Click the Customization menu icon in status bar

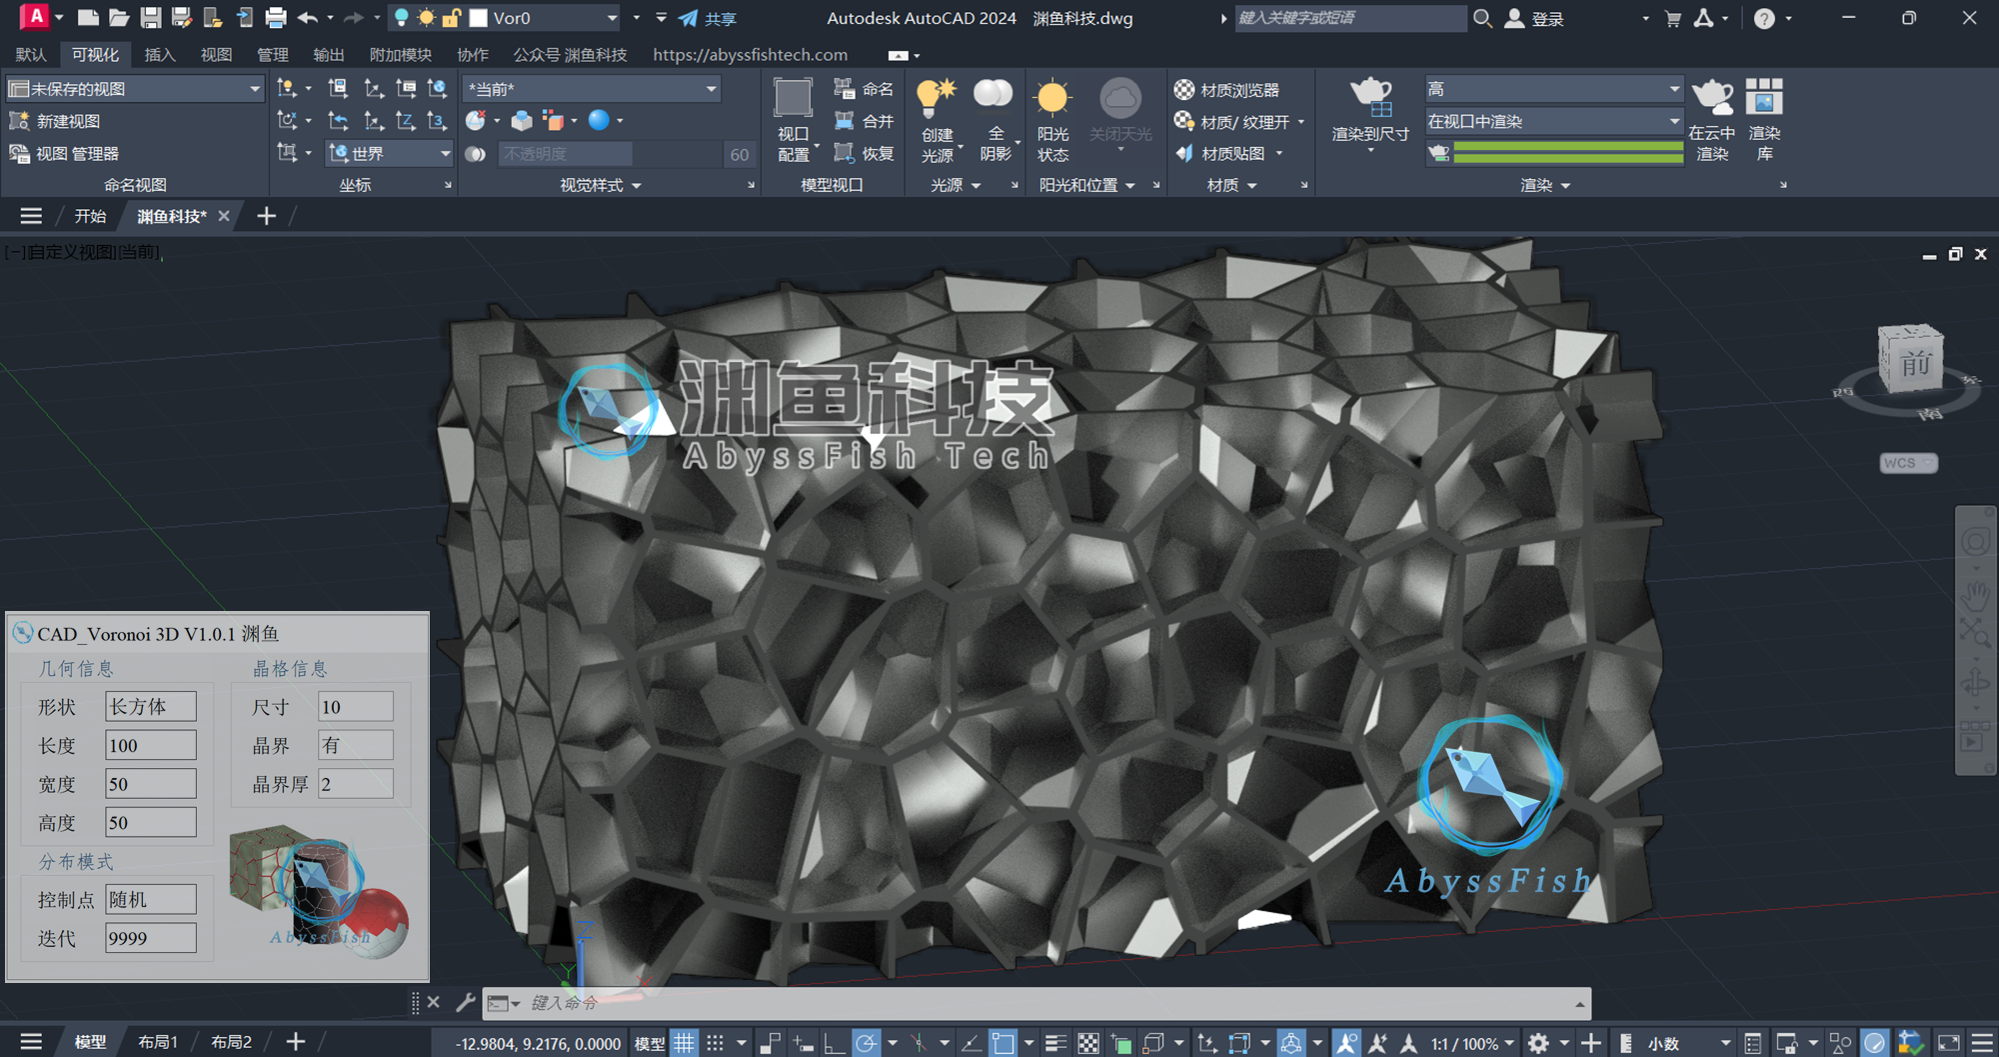[1982, 1043]
